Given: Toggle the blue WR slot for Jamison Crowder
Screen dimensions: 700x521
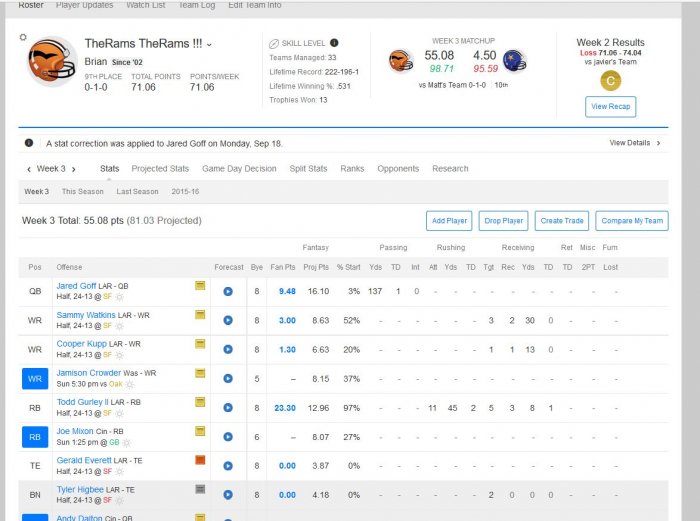Looking at the screenshot, I should 35,379.
